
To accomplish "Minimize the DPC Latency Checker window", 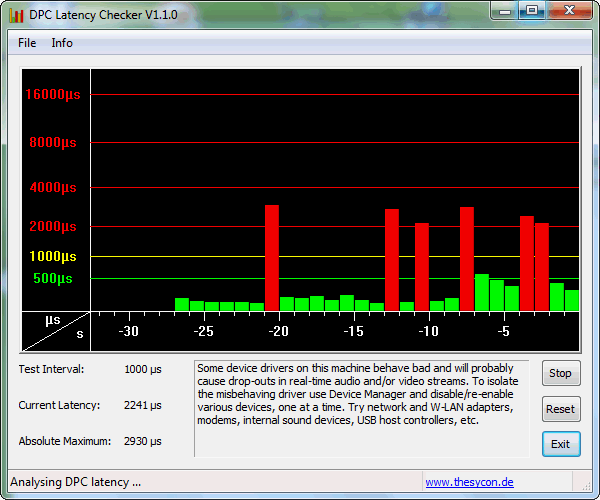I will click(x=505, y=10).
